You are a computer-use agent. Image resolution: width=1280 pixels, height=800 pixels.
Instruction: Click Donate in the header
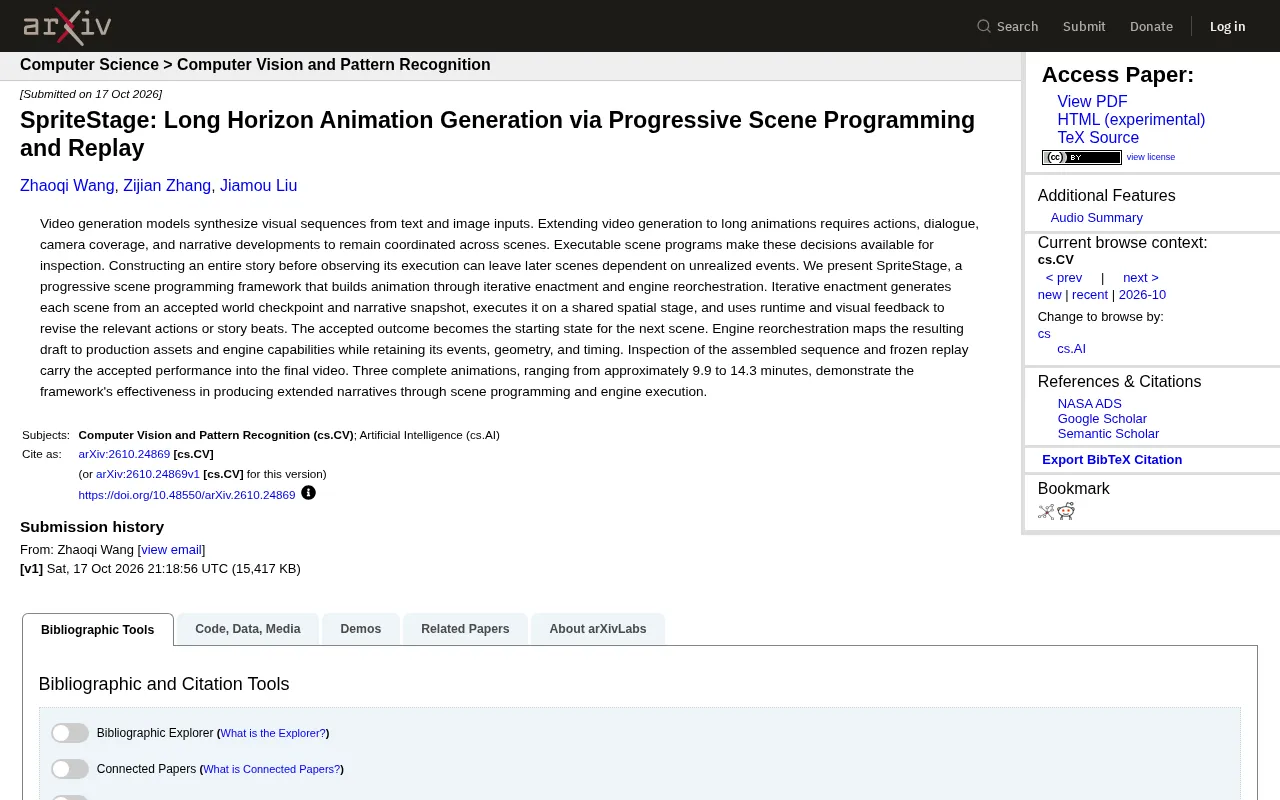coord(1151,26)
